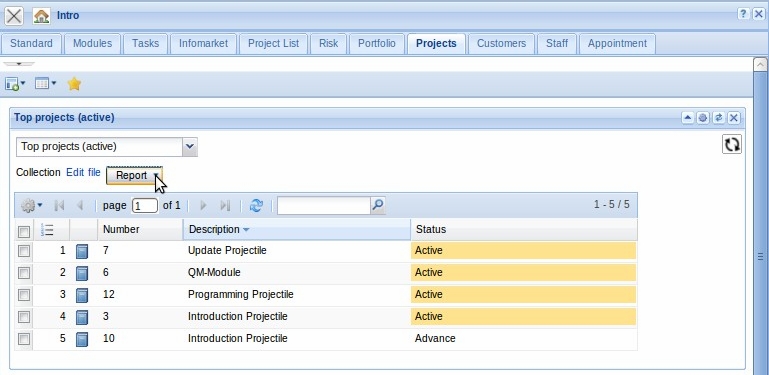Viewport: 769px width, 375px height.
Task: Click the Edit file link
Action: pyautogui.click(x=83, y=173)
